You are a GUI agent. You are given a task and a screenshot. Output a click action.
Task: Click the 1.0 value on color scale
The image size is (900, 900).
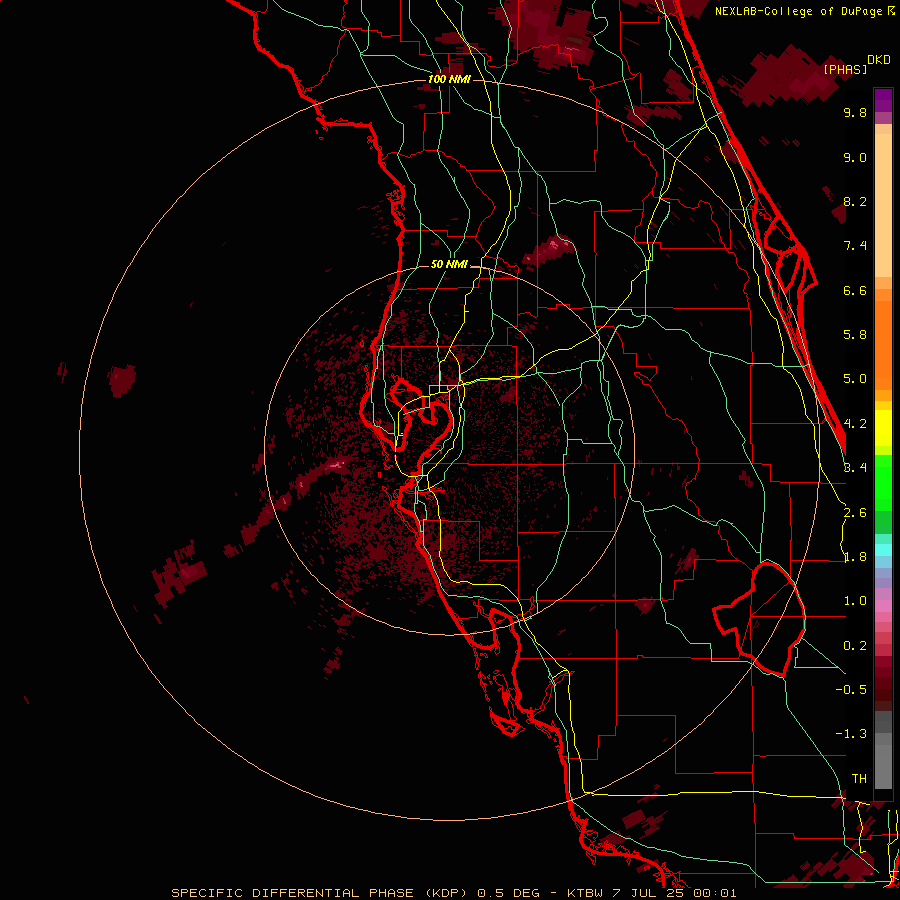855,601
